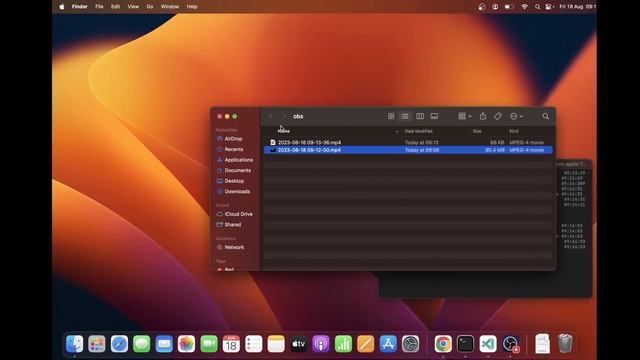Open the File menu

point(99,7)
